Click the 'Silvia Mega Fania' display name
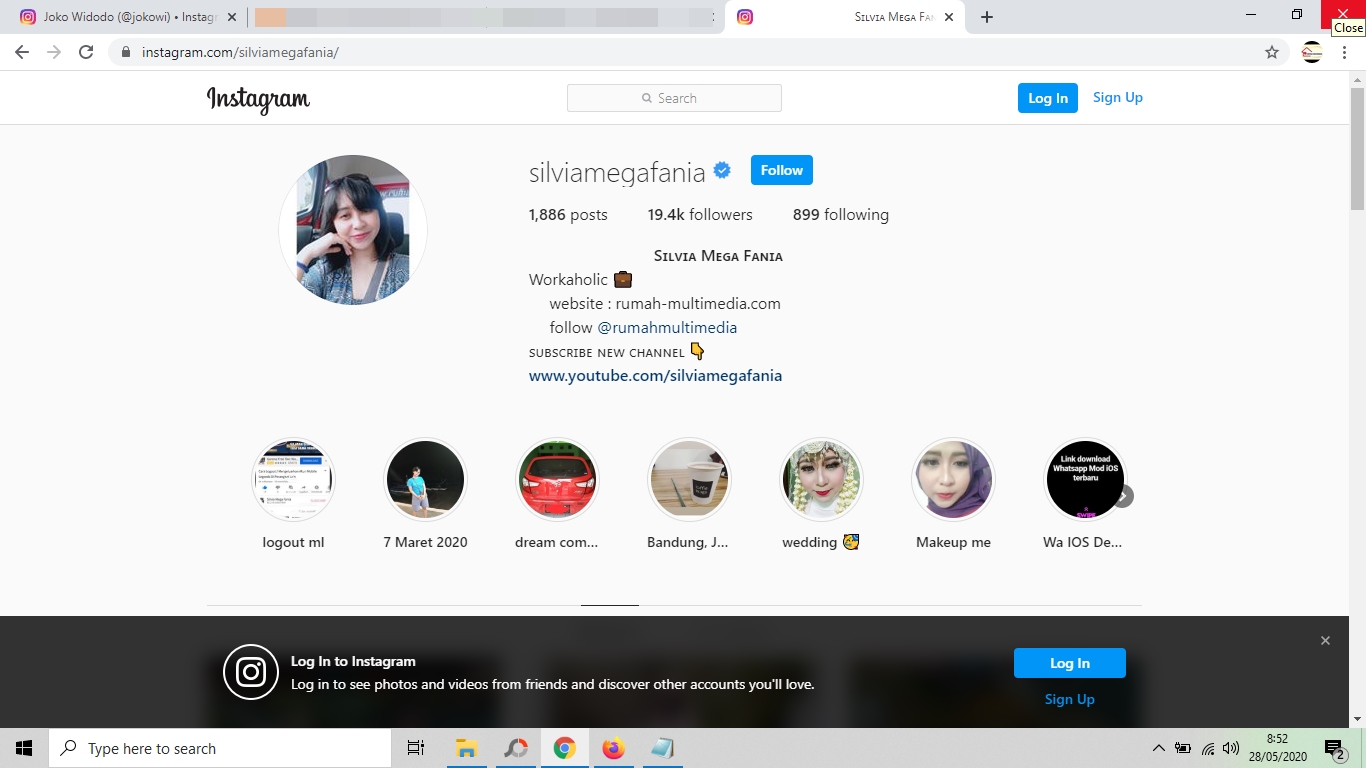 point(718,256)
